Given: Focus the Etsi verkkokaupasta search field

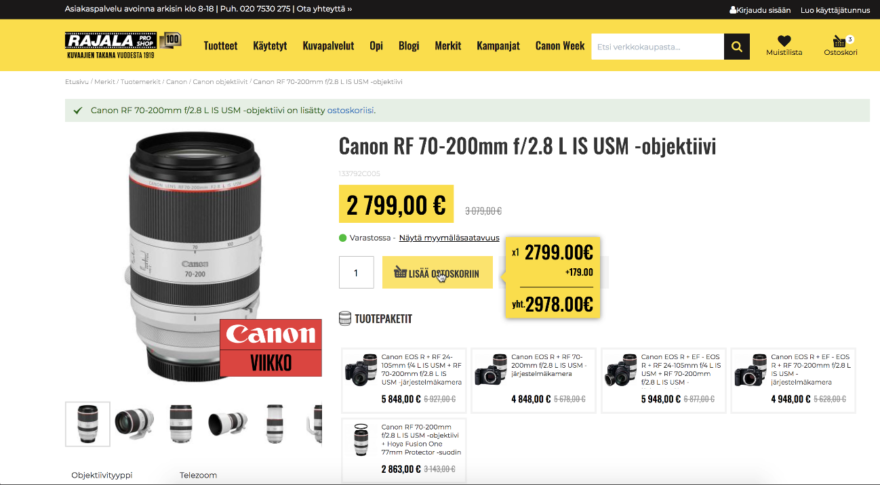Looking at the screenshot, I should coord(657,47).
